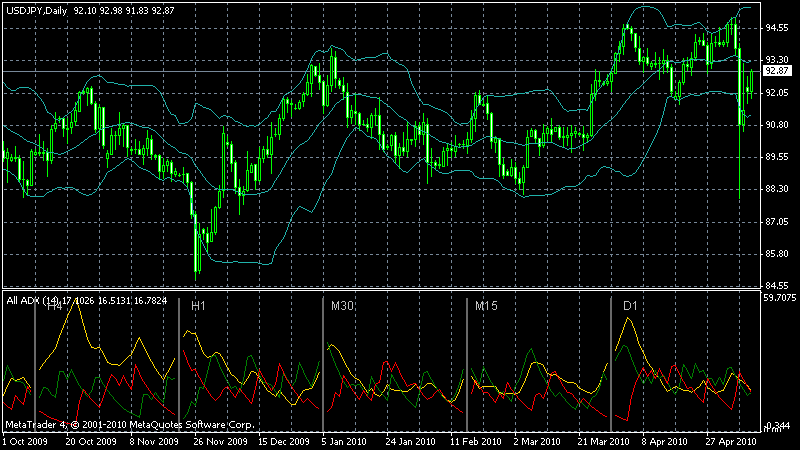The width and height of the screenshot is (800, 450).
Task: Click the 59.7075 indicator scale value
Action: click(780, 297)
